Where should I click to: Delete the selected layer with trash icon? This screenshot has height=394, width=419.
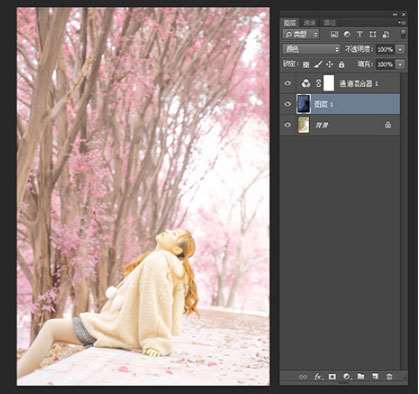tap(389, 377)
